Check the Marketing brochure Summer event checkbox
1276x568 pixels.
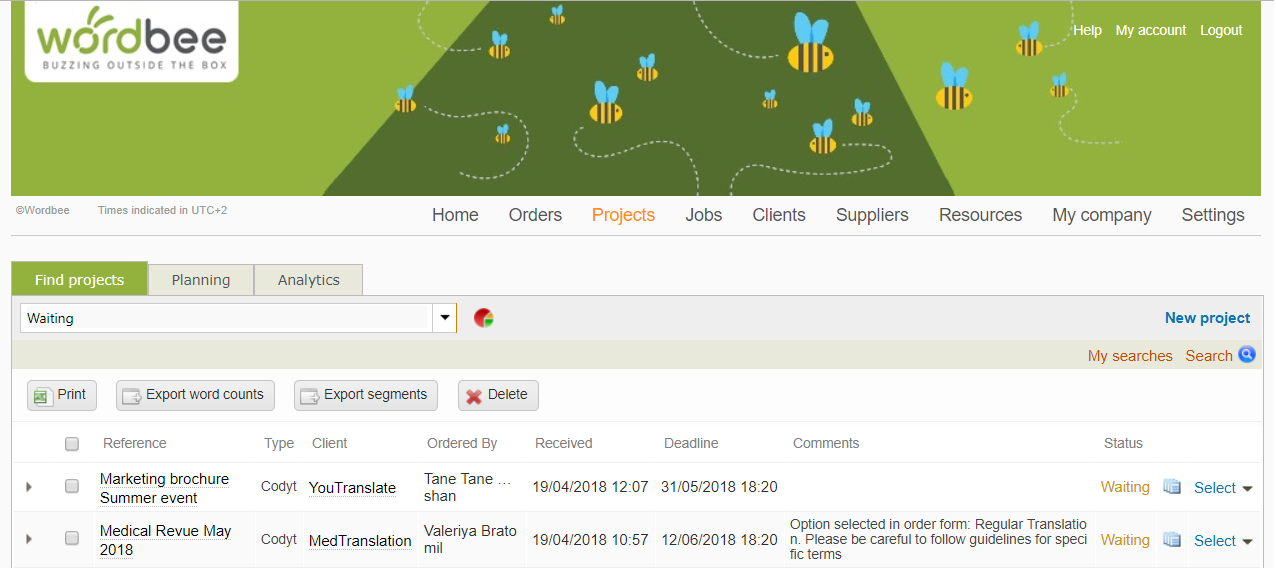click(x=72, y=487)
